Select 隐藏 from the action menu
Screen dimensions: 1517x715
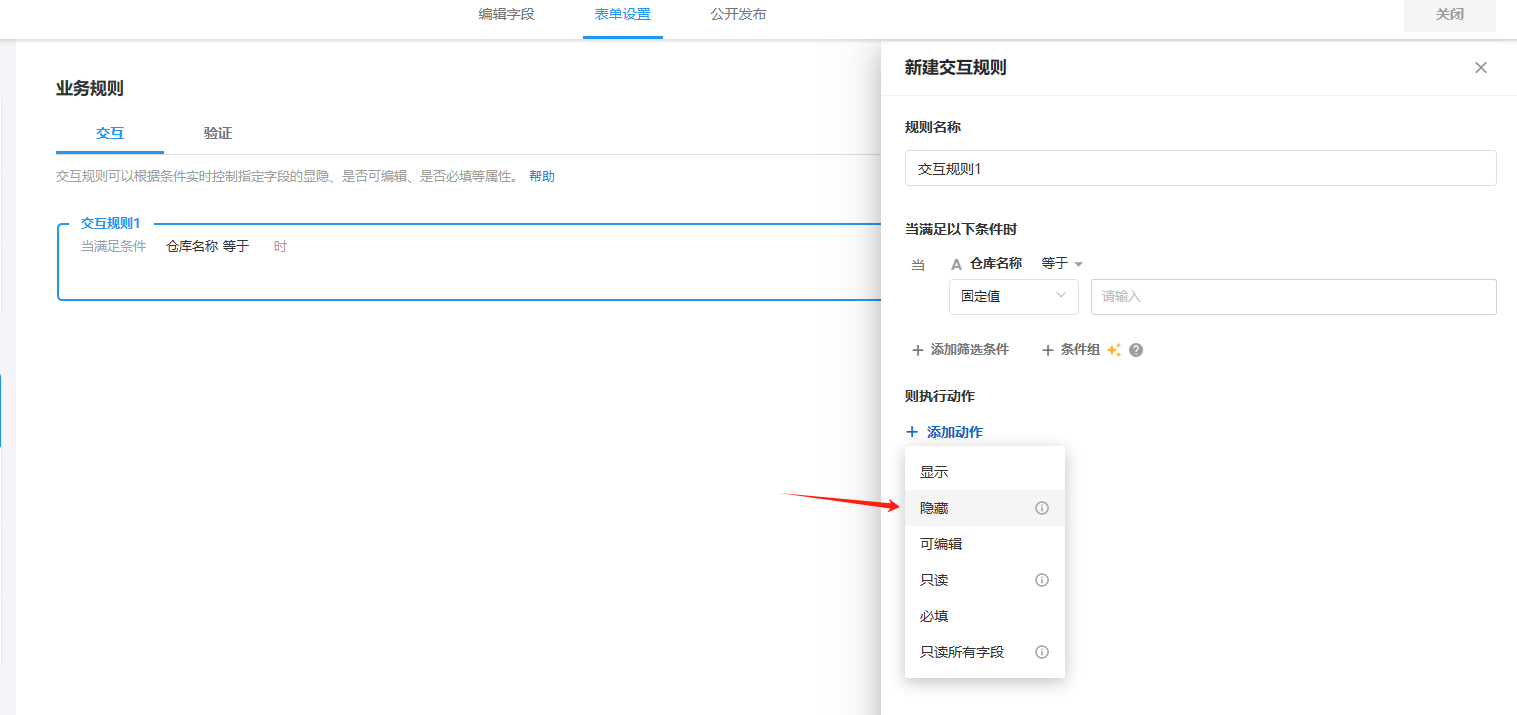pyautogui.click(x=934, y=508)
